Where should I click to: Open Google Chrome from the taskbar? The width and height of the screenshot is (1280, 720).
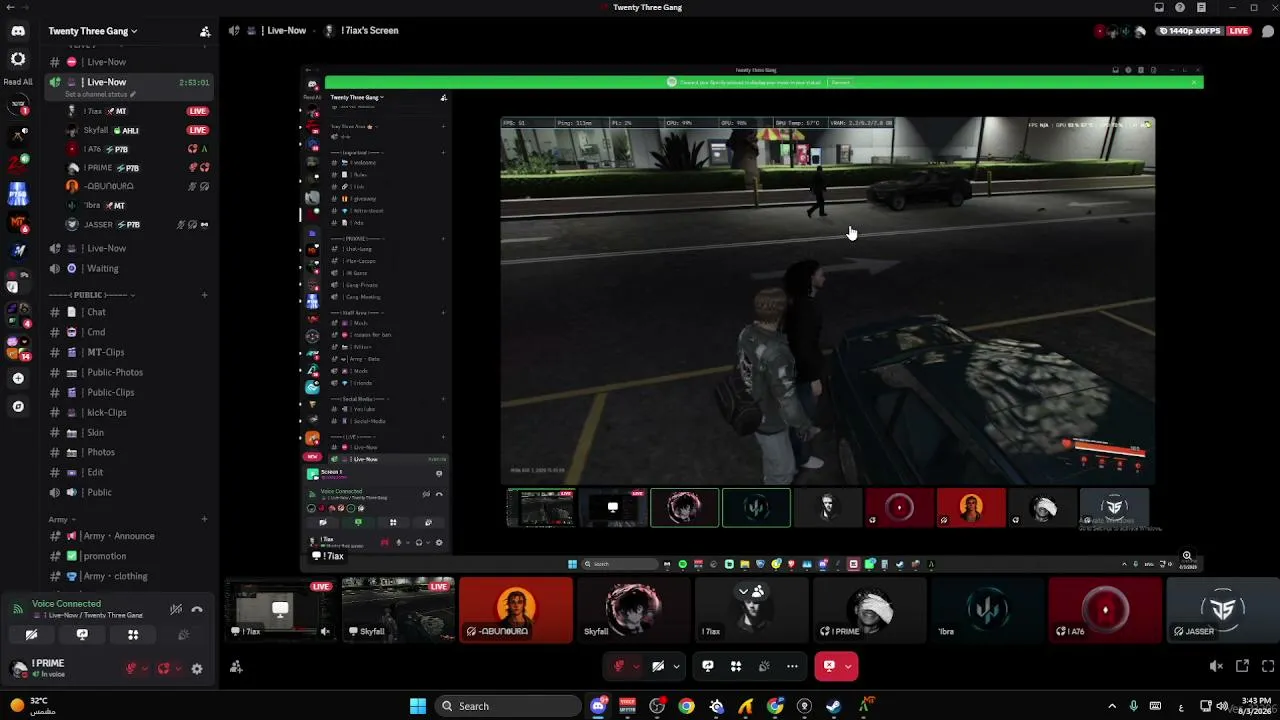pos(686,706)
